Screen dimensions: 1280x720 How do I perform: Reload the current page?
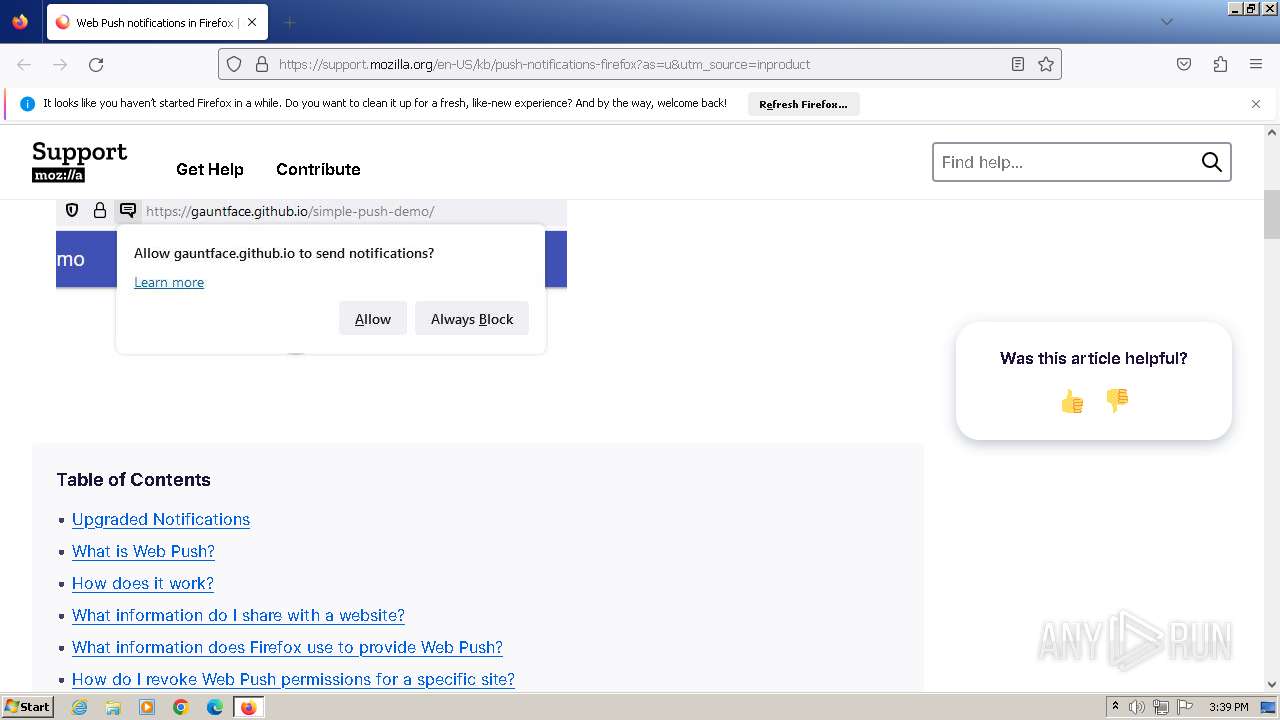pos(96,64)
